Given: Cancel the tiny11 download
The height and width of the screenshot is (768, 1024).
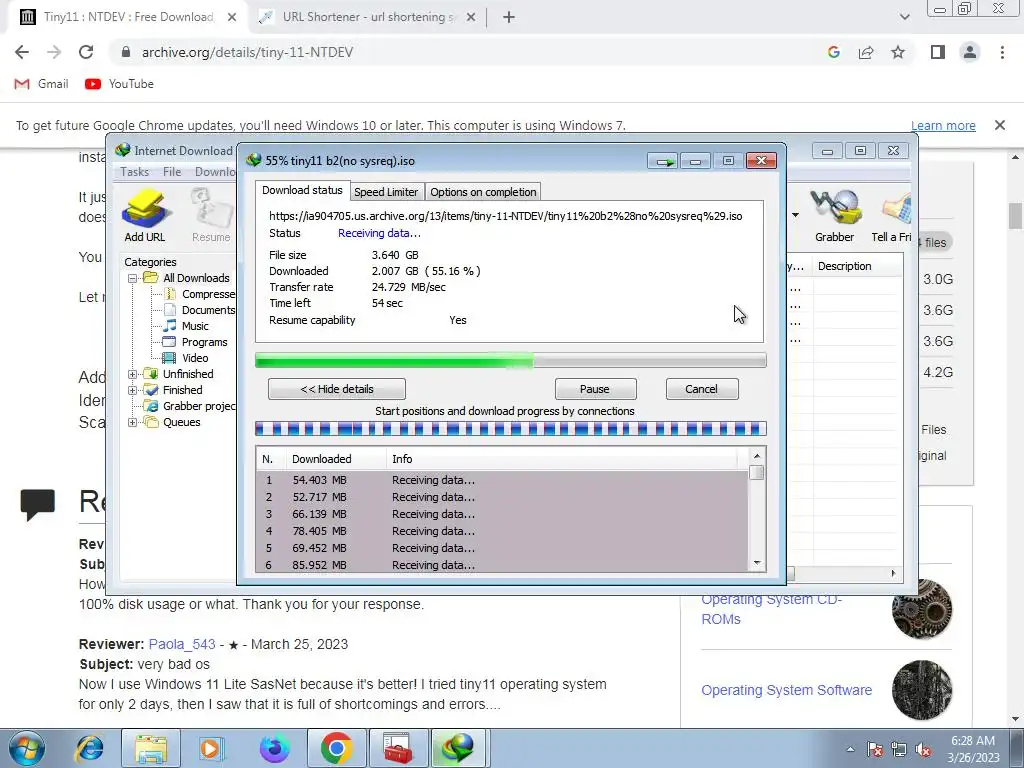Looking at the screenshot, I should (701, 389).
